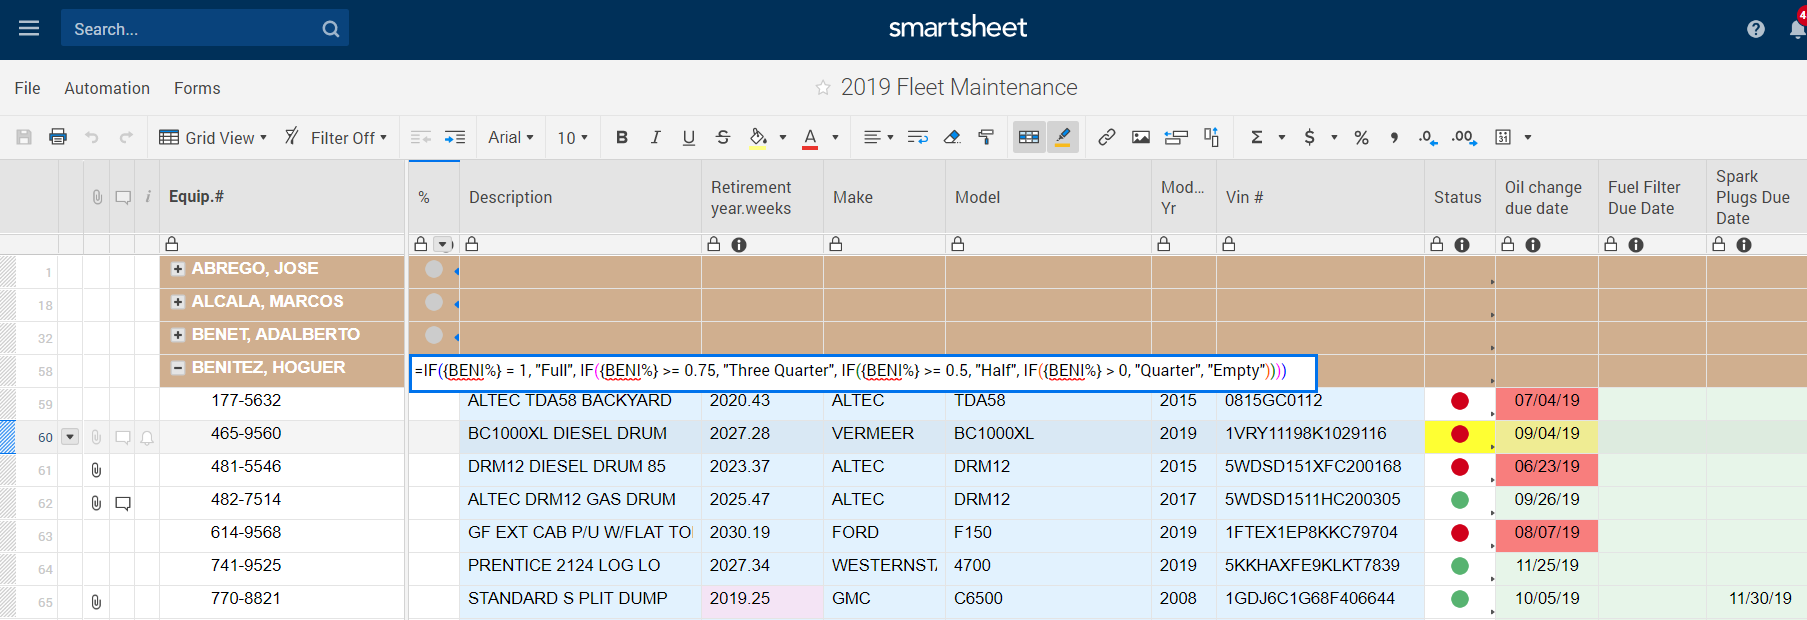
Task: Increase decimal places
Action: click(x=1464, y=137)
